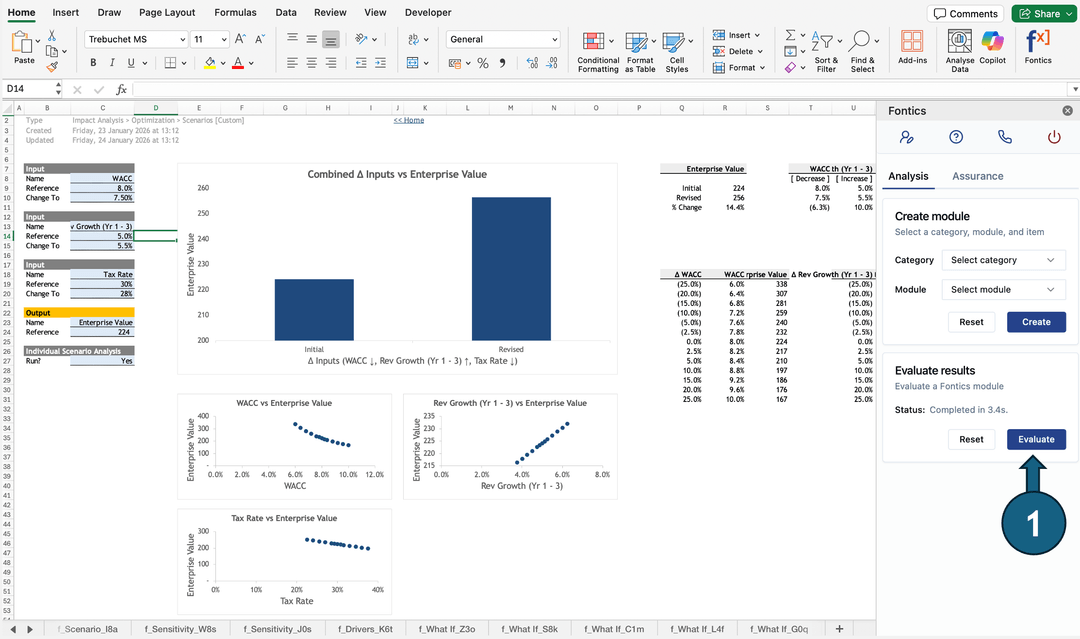Click the power icon in Fontics panel

point(1054,136)
